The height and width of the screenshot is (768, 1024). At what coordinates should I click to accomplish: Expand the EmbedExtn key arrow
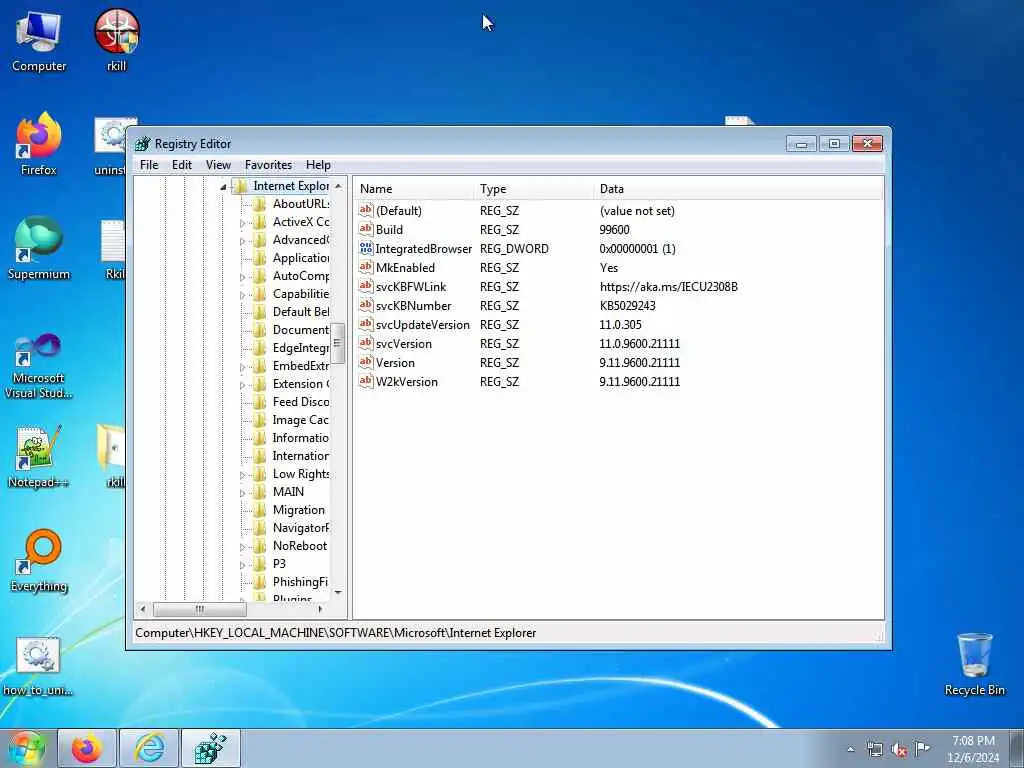(x=242, y=367)
